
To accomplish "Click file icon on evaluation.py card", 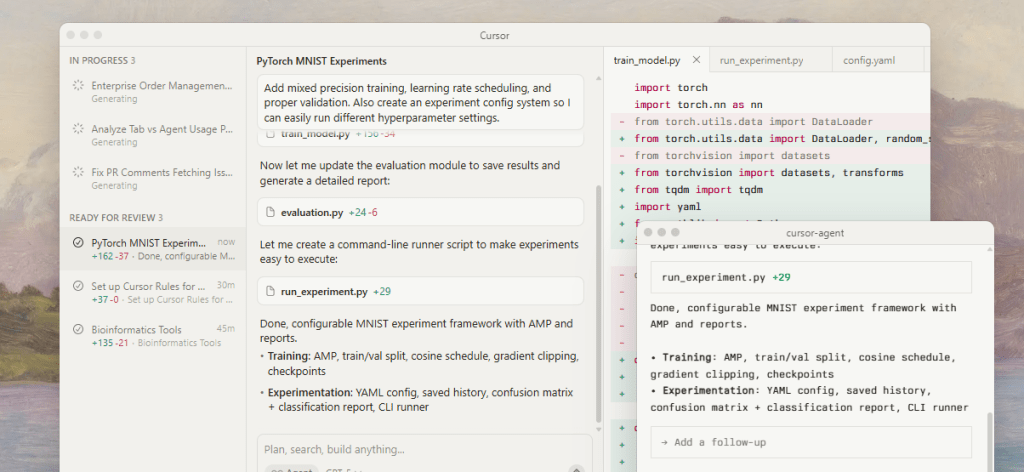I will pyautogui.click(x=271, y=212).
